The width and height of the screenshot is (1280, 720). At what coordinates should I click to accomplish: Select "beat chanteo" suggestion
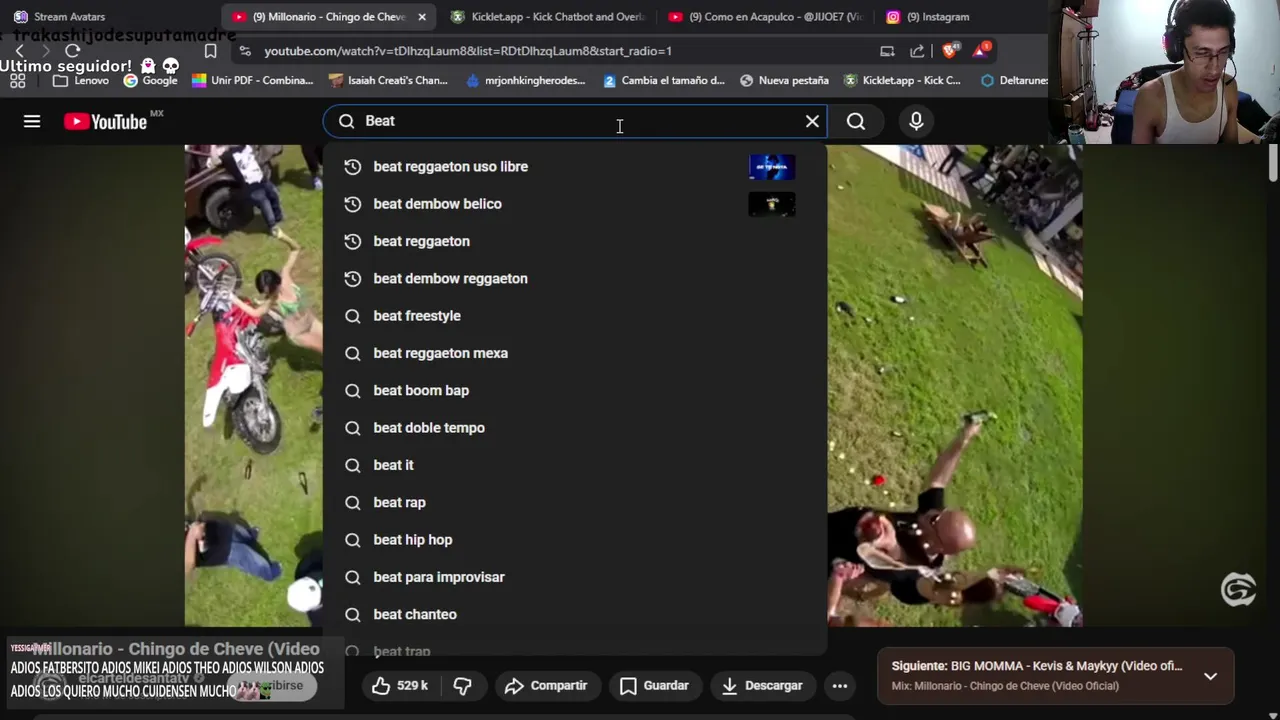(x=575, y=614)
